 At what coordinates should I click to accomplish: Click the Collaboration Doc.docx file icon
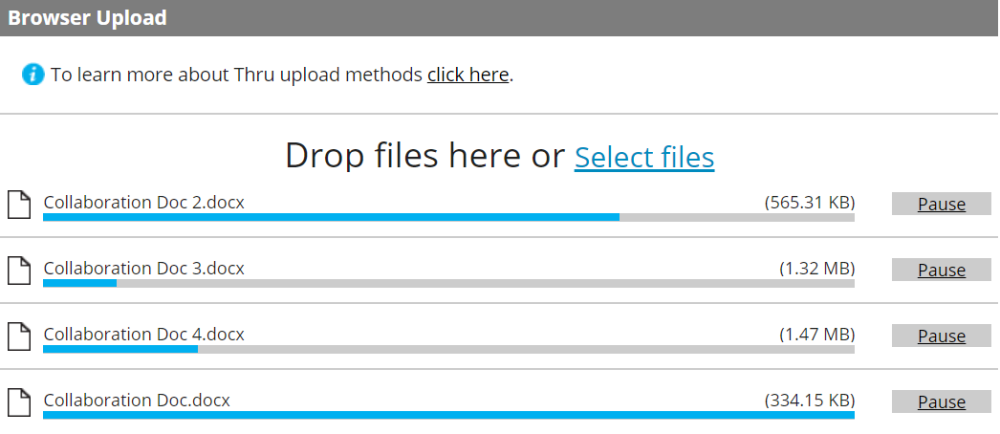click(x=19, y=402)
